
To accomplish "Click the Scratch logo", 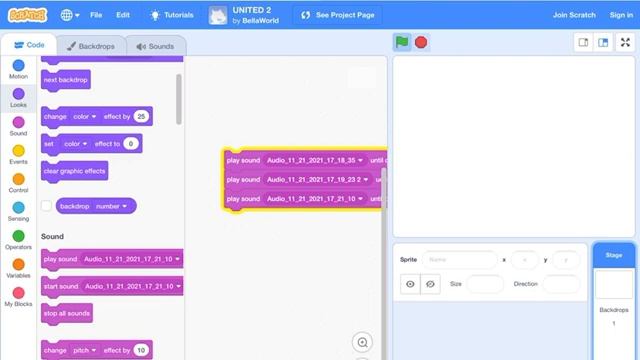I will pos(27,15).
